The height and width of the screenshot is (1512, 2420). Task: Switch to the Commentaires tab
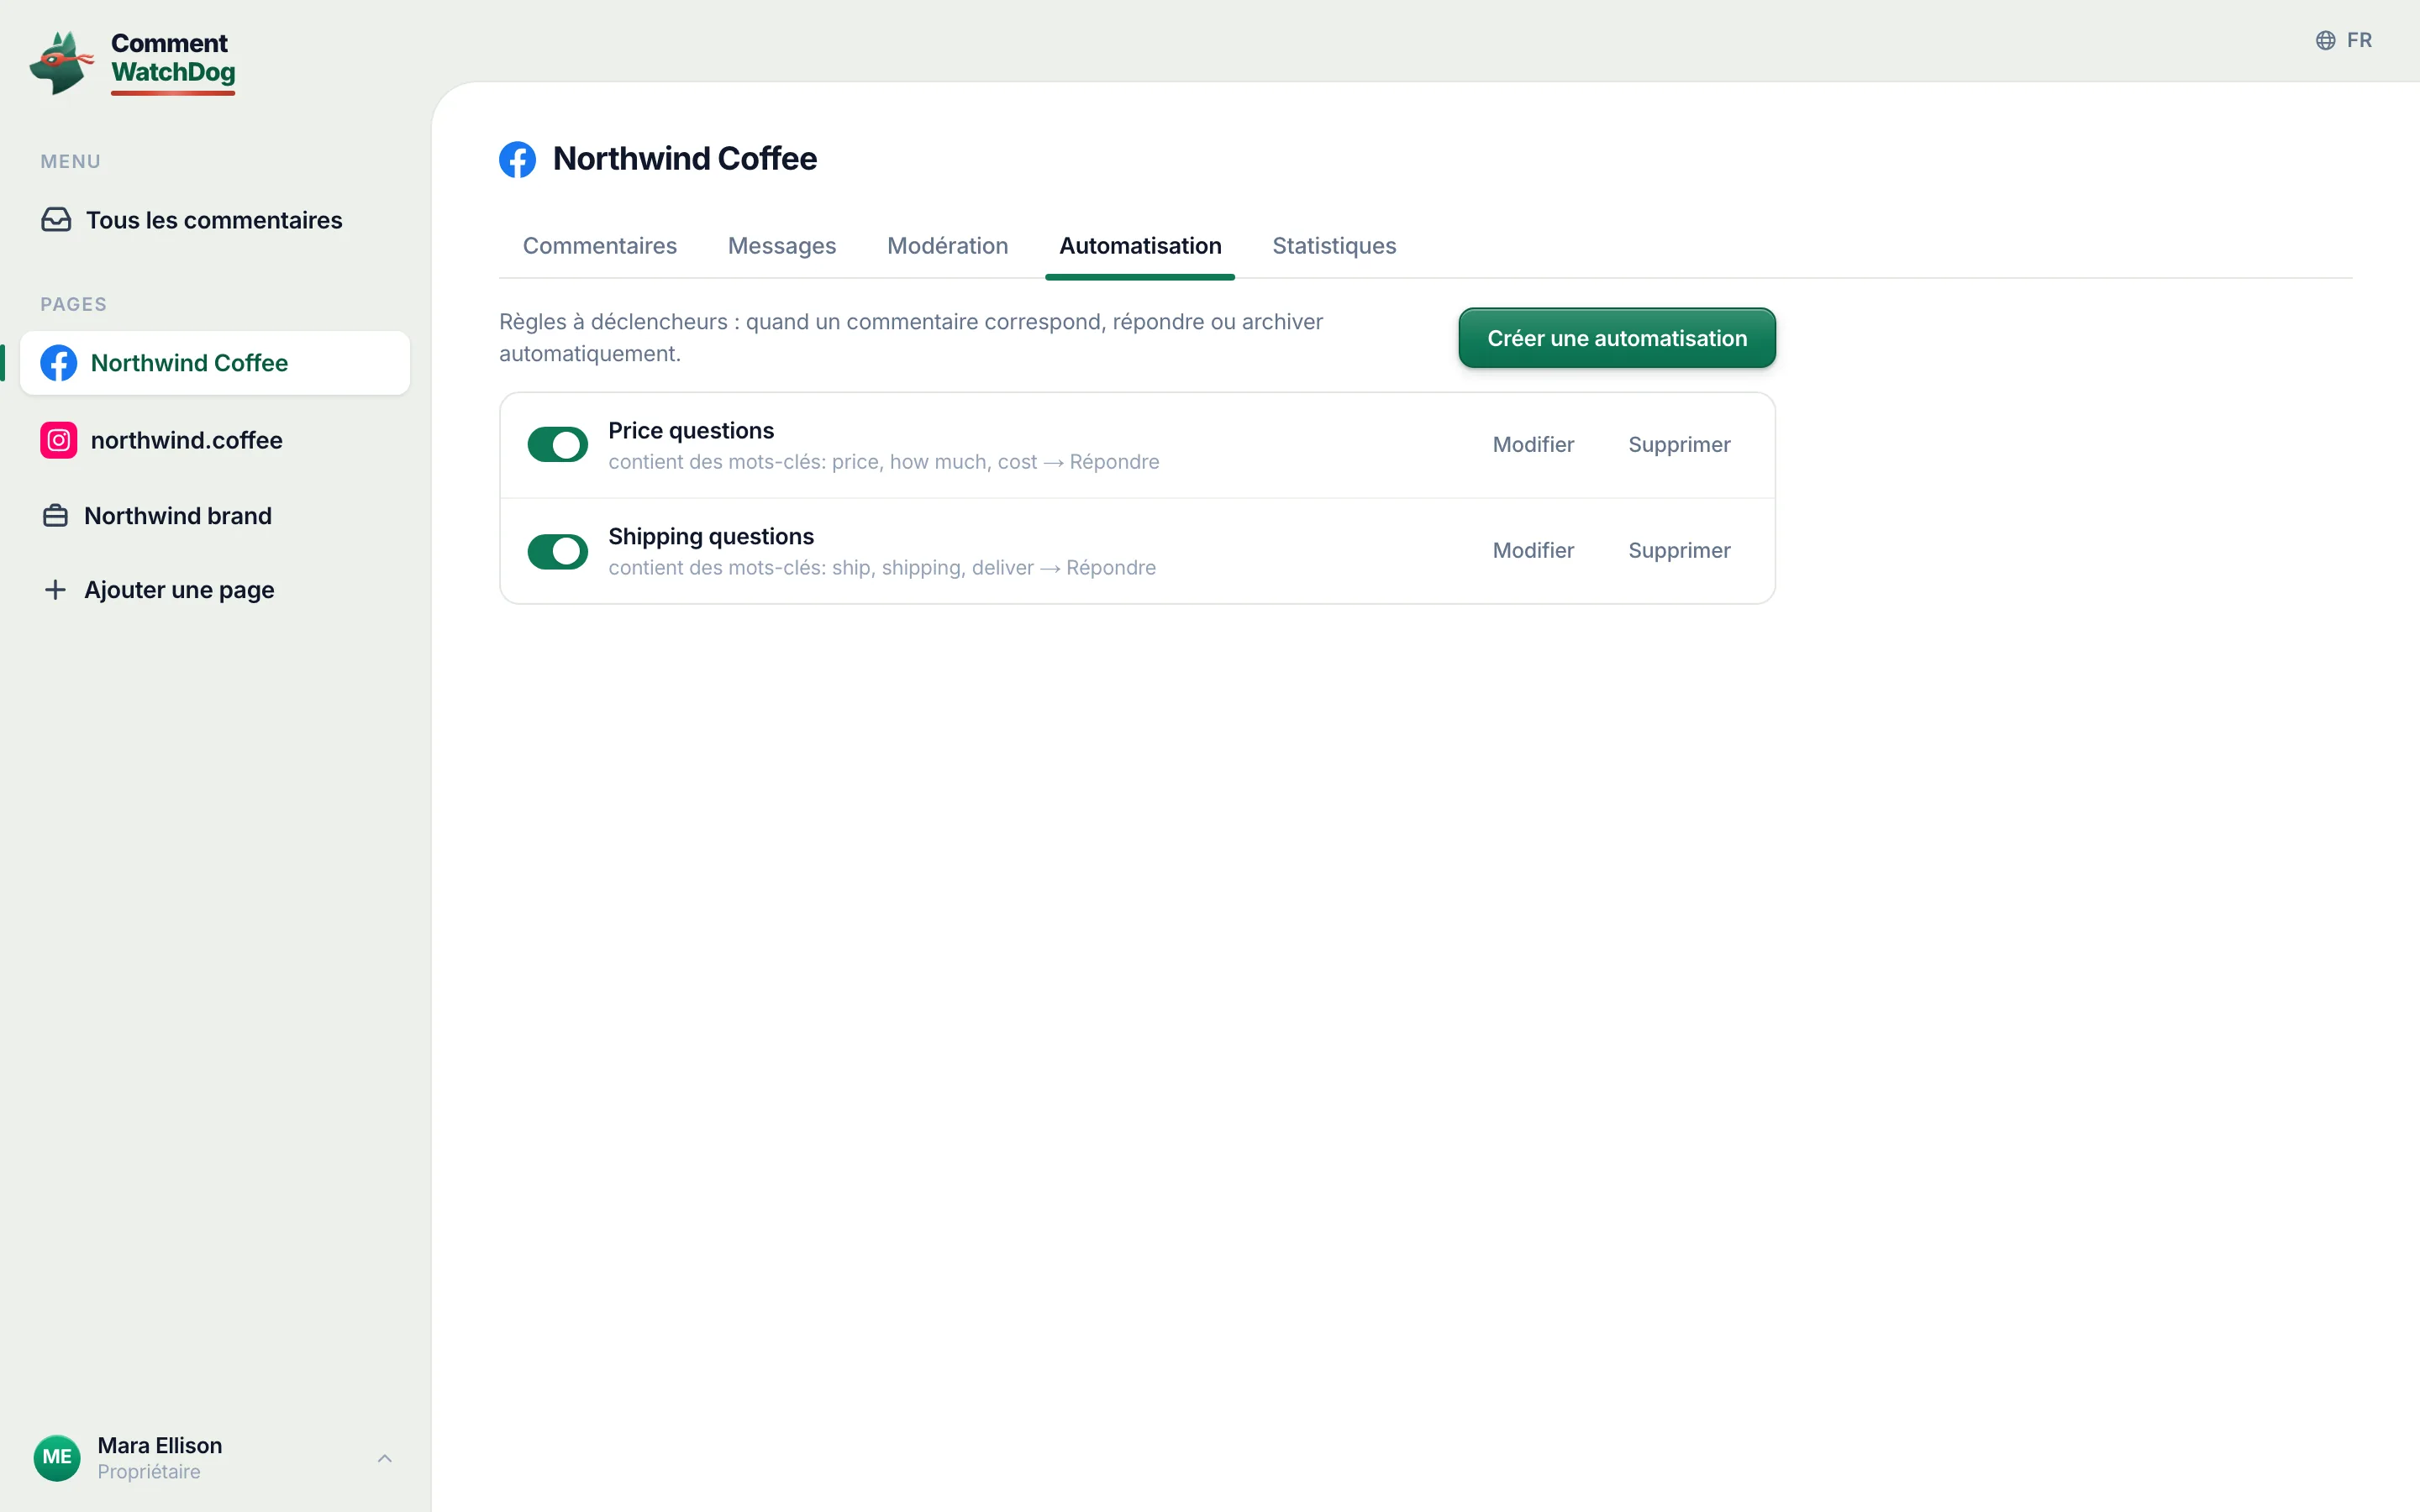(x=600, y=246)
